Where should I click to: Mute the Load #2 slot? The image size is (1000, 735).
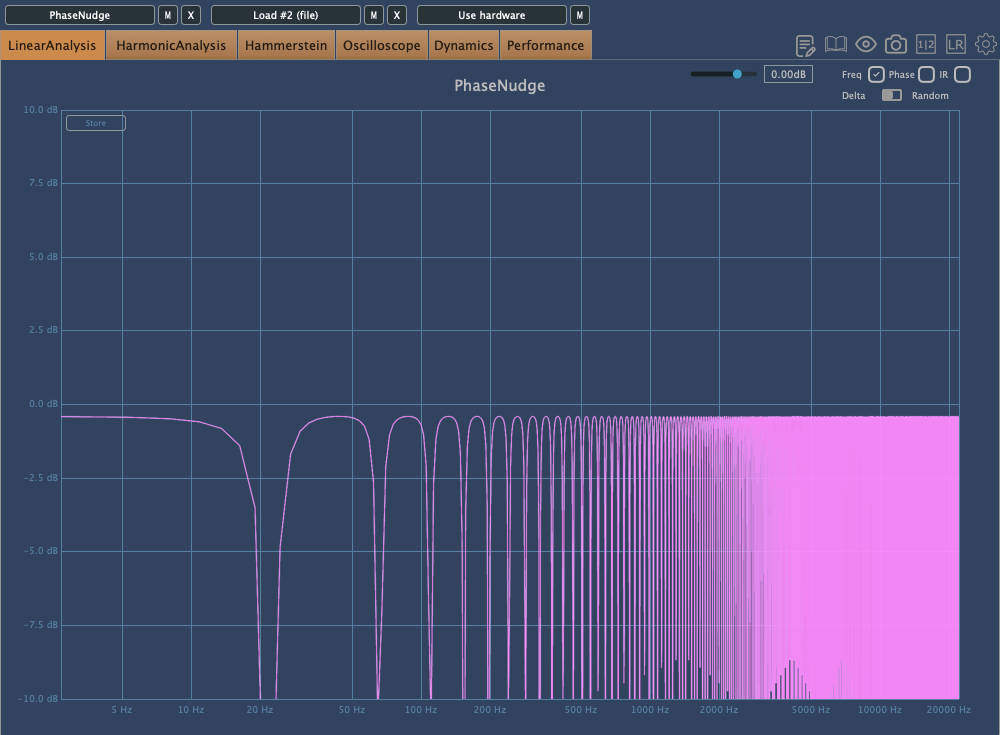[x=373, y=15]
